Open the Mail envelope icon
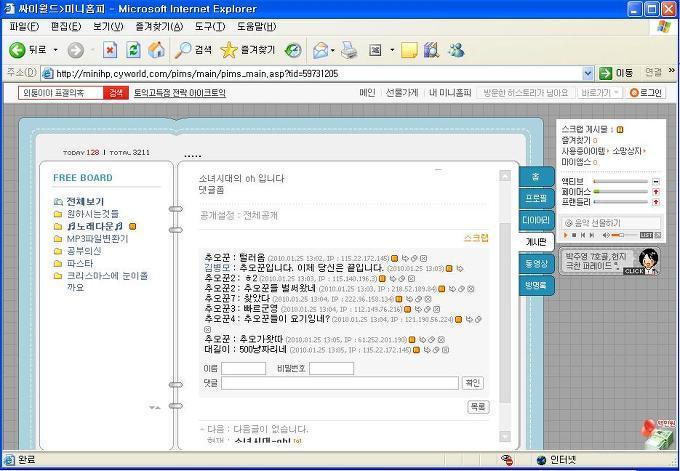 [320, 51]
